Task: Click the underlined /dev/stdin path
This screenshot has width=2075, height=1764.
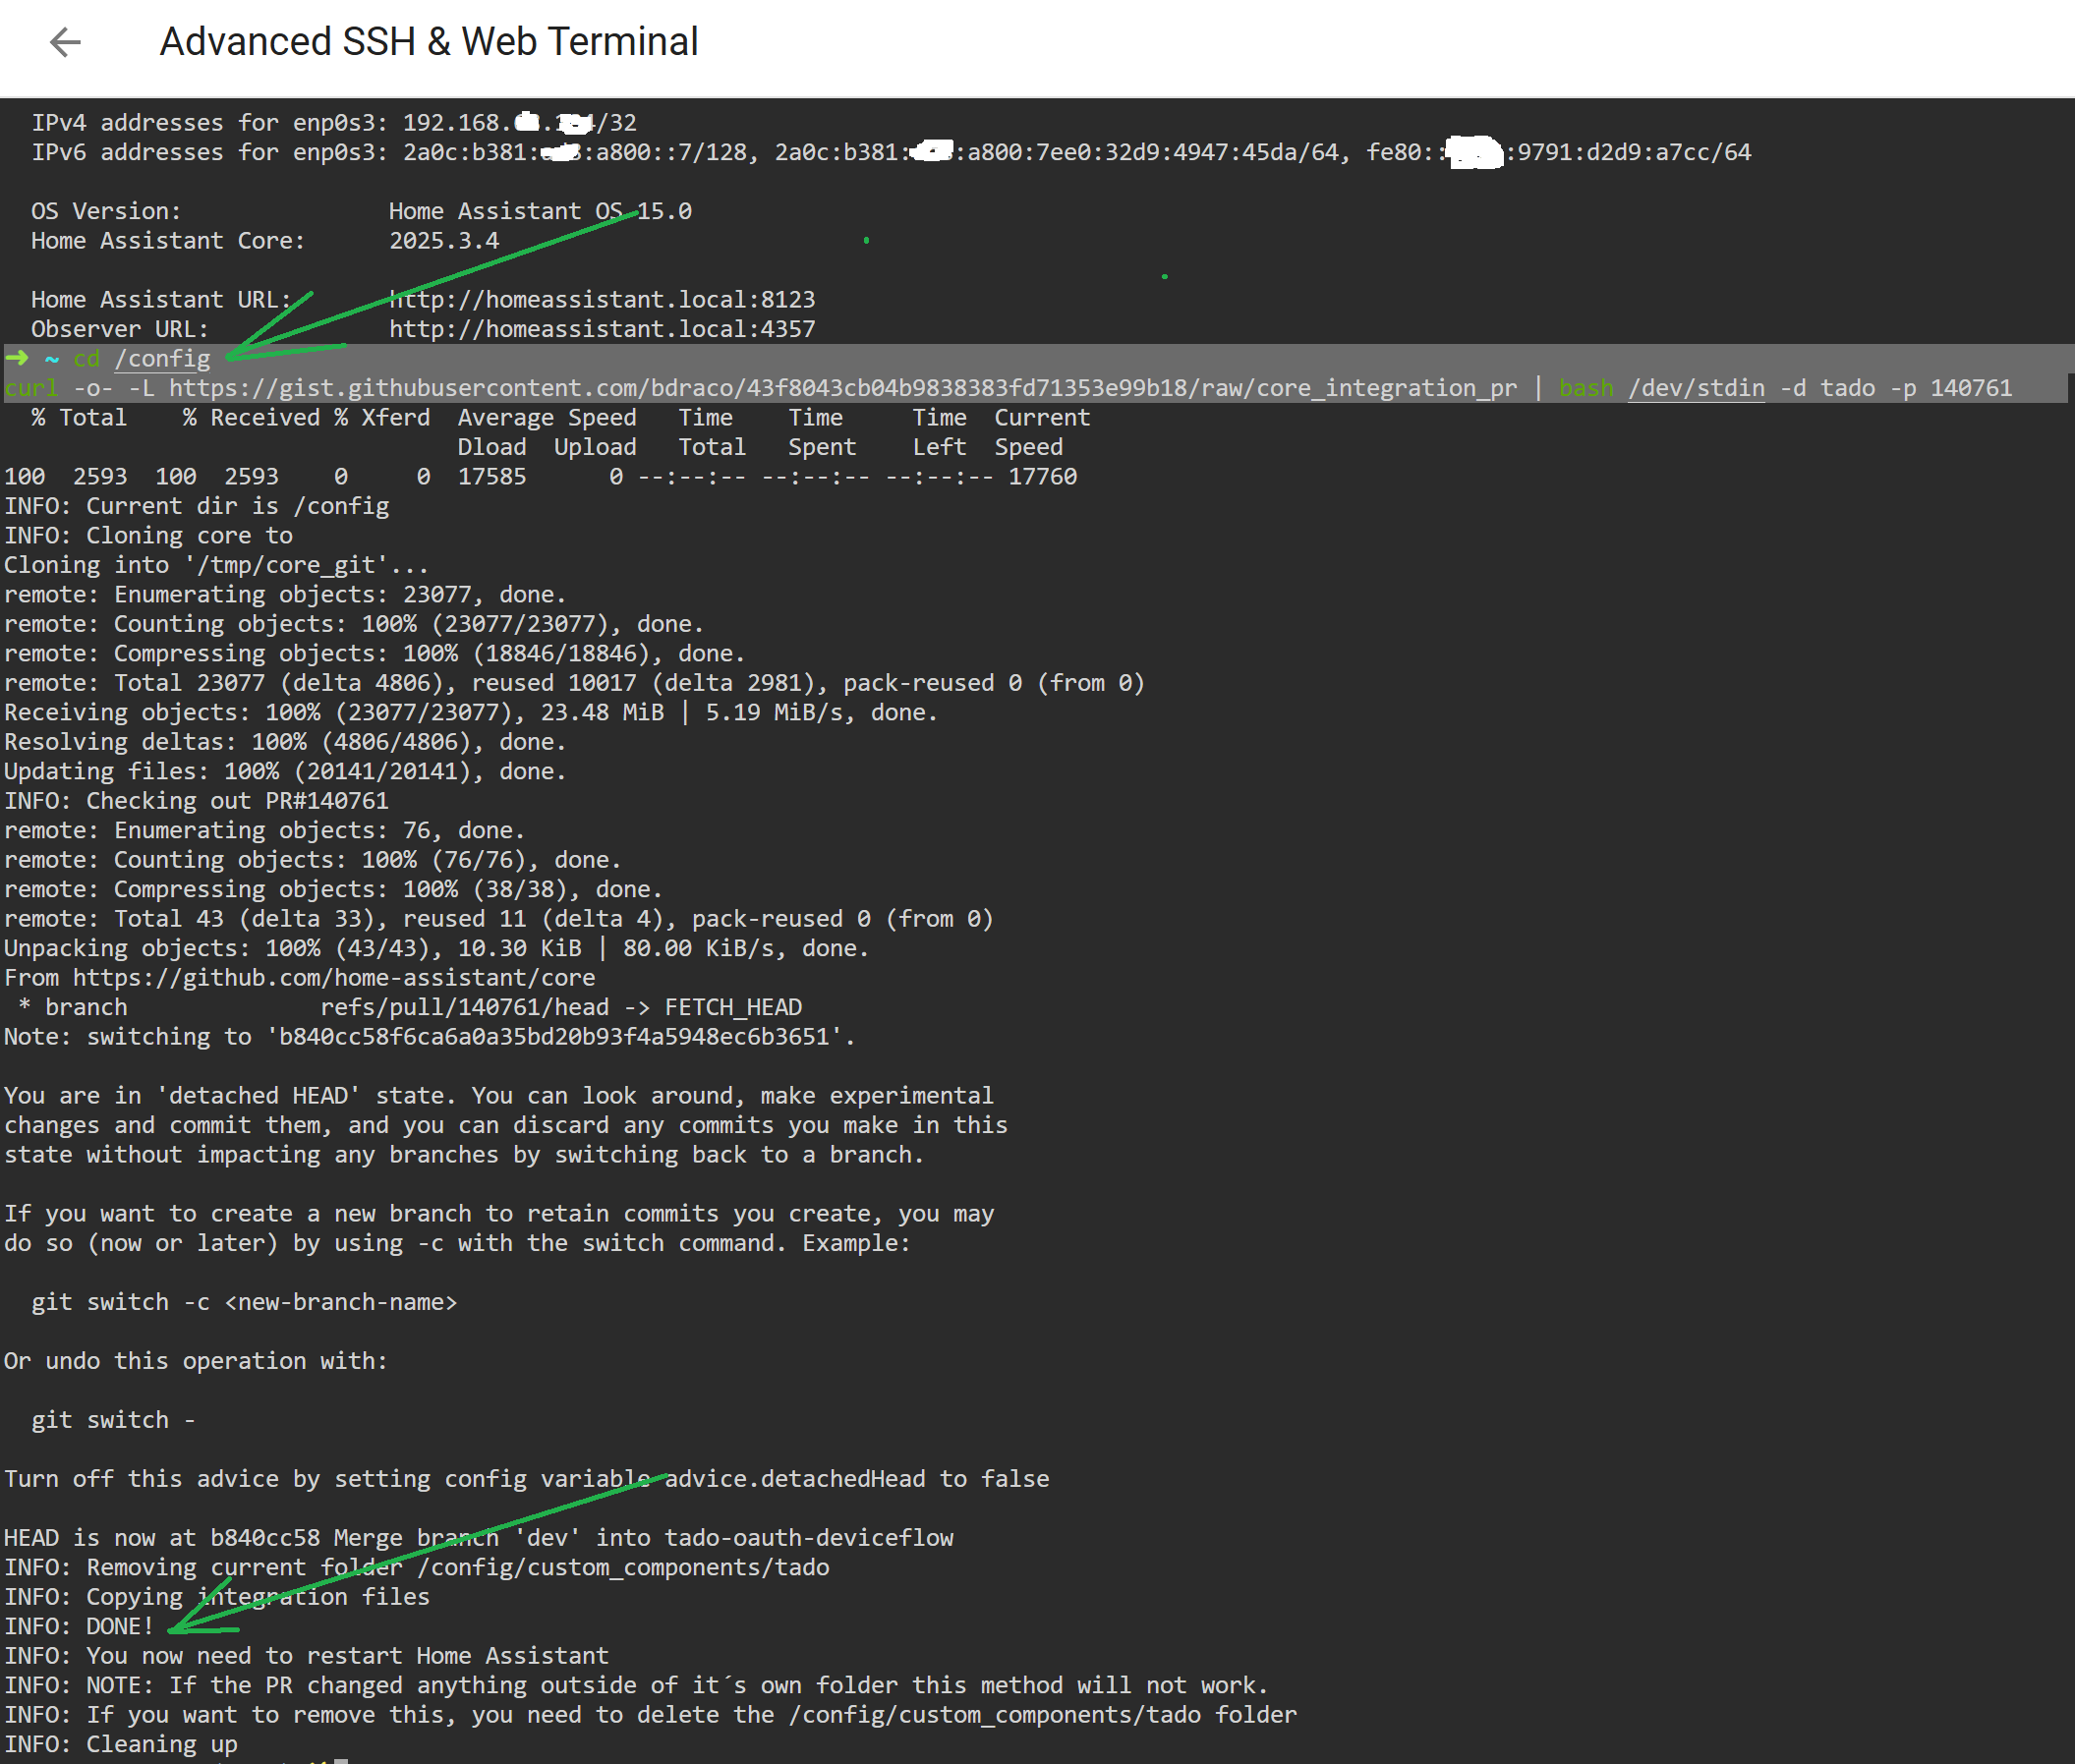Action: pyautogui.click(x=1696, y=388)
